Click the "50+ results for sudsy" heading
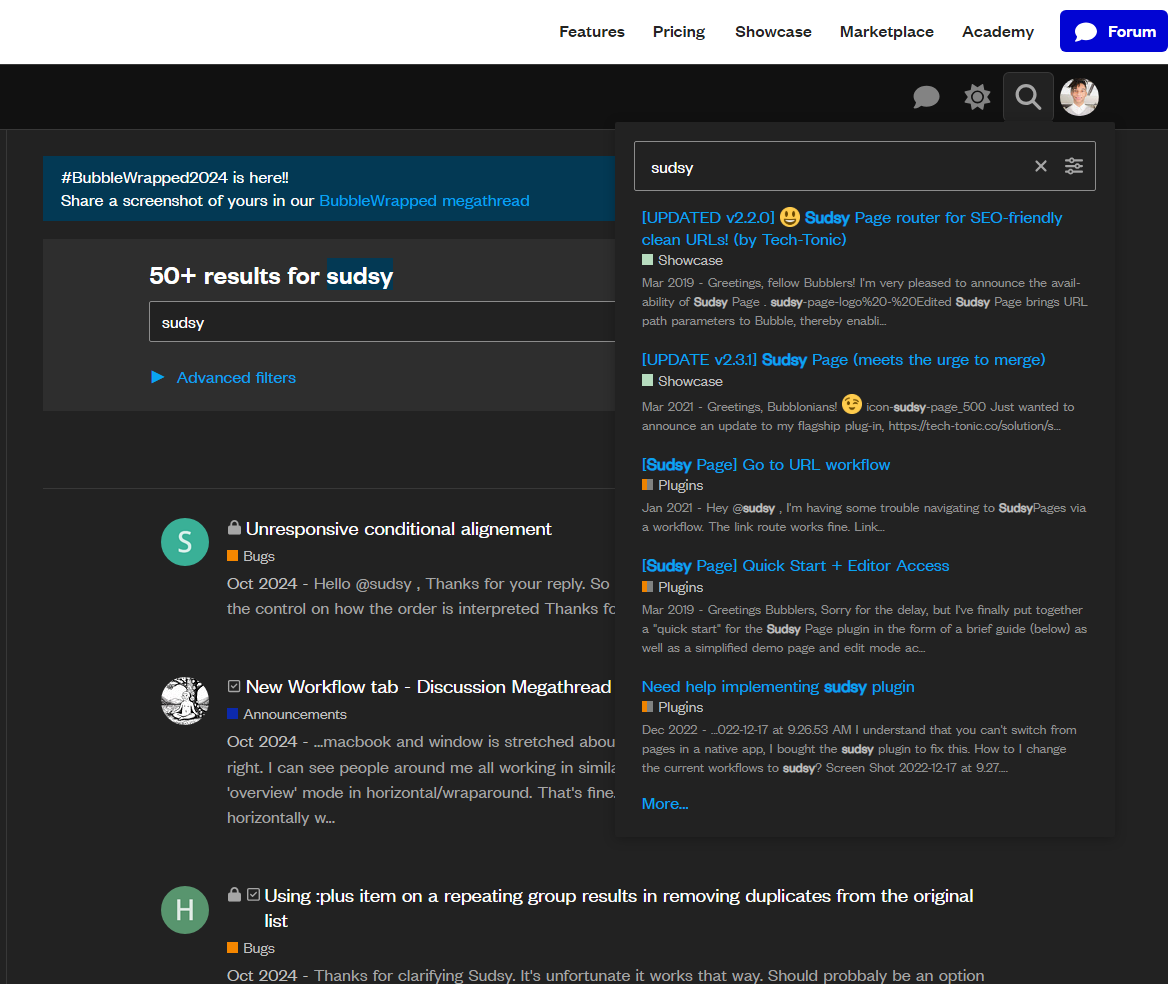Screen dimensions: 1168x984 (271, 276)
